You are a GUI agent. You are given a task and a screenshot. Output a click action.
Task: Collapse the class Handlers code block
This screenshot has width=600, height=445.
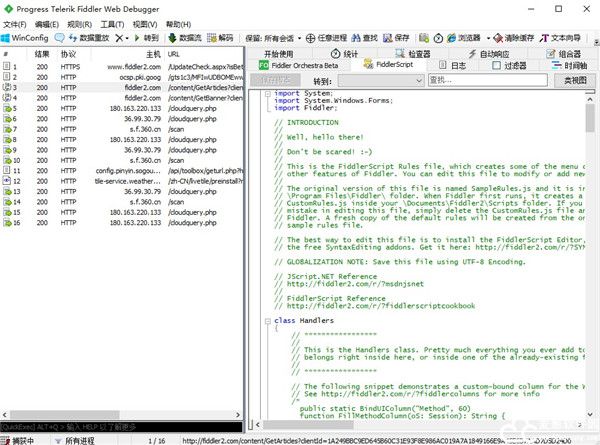point(267,321)
